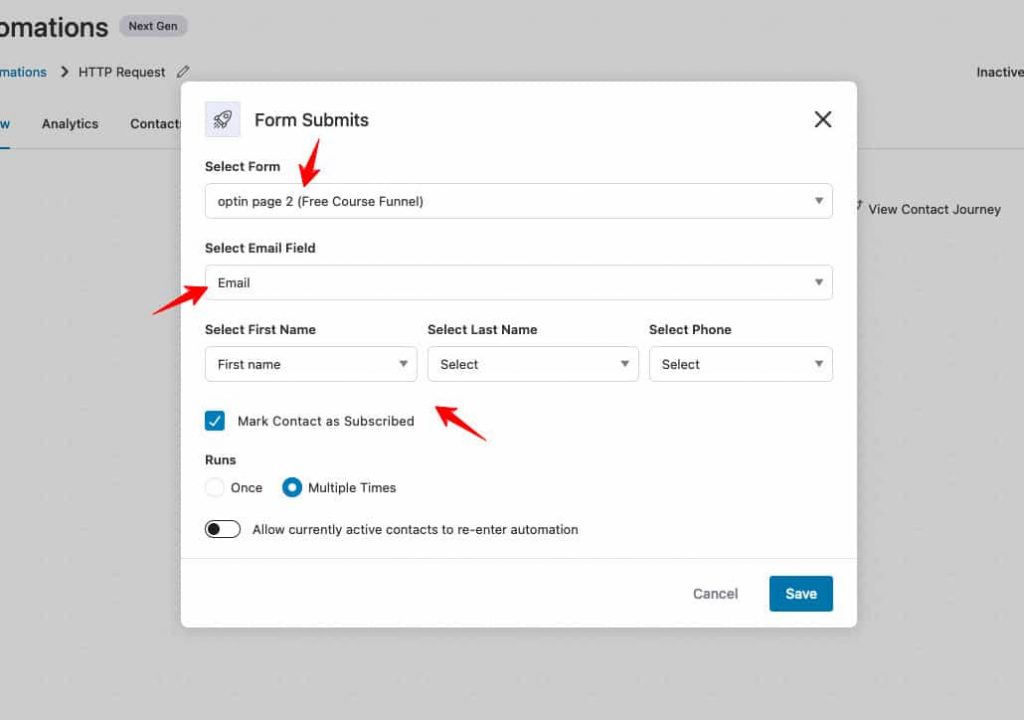Screen dimensions: 1024x720
Task: Select the Multiple Times radio option
Action: [x=292, y=487]
